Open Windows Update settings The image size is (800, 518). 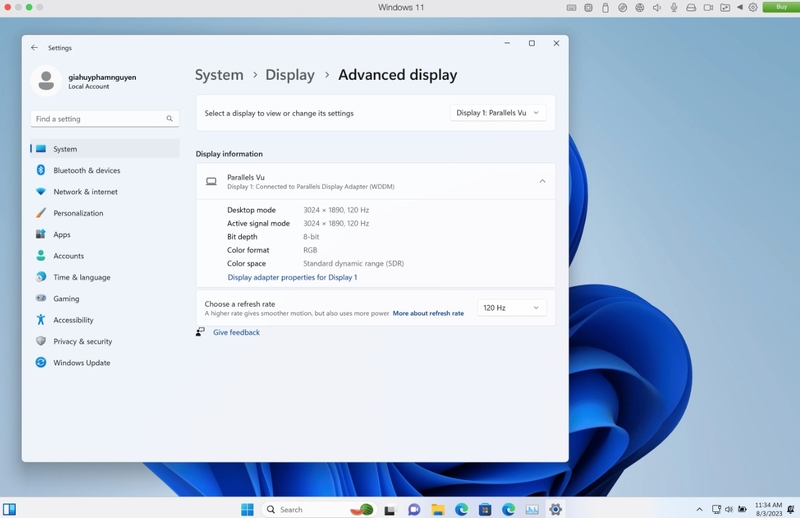point(105,363)
